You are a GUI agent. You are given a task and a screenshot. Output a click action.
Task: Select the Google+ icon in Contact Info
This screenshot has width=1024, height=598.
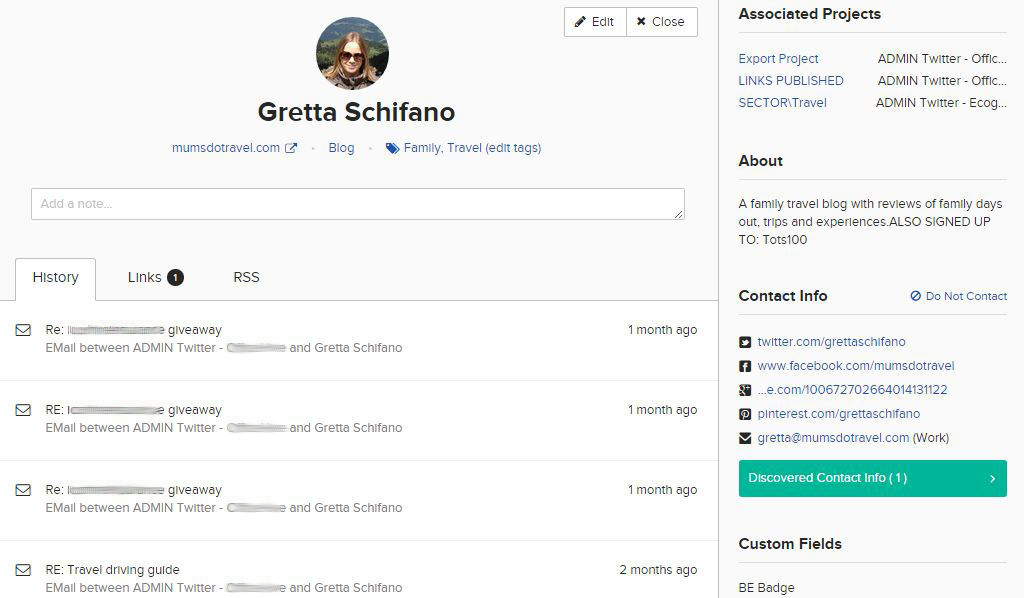point(744,389)
